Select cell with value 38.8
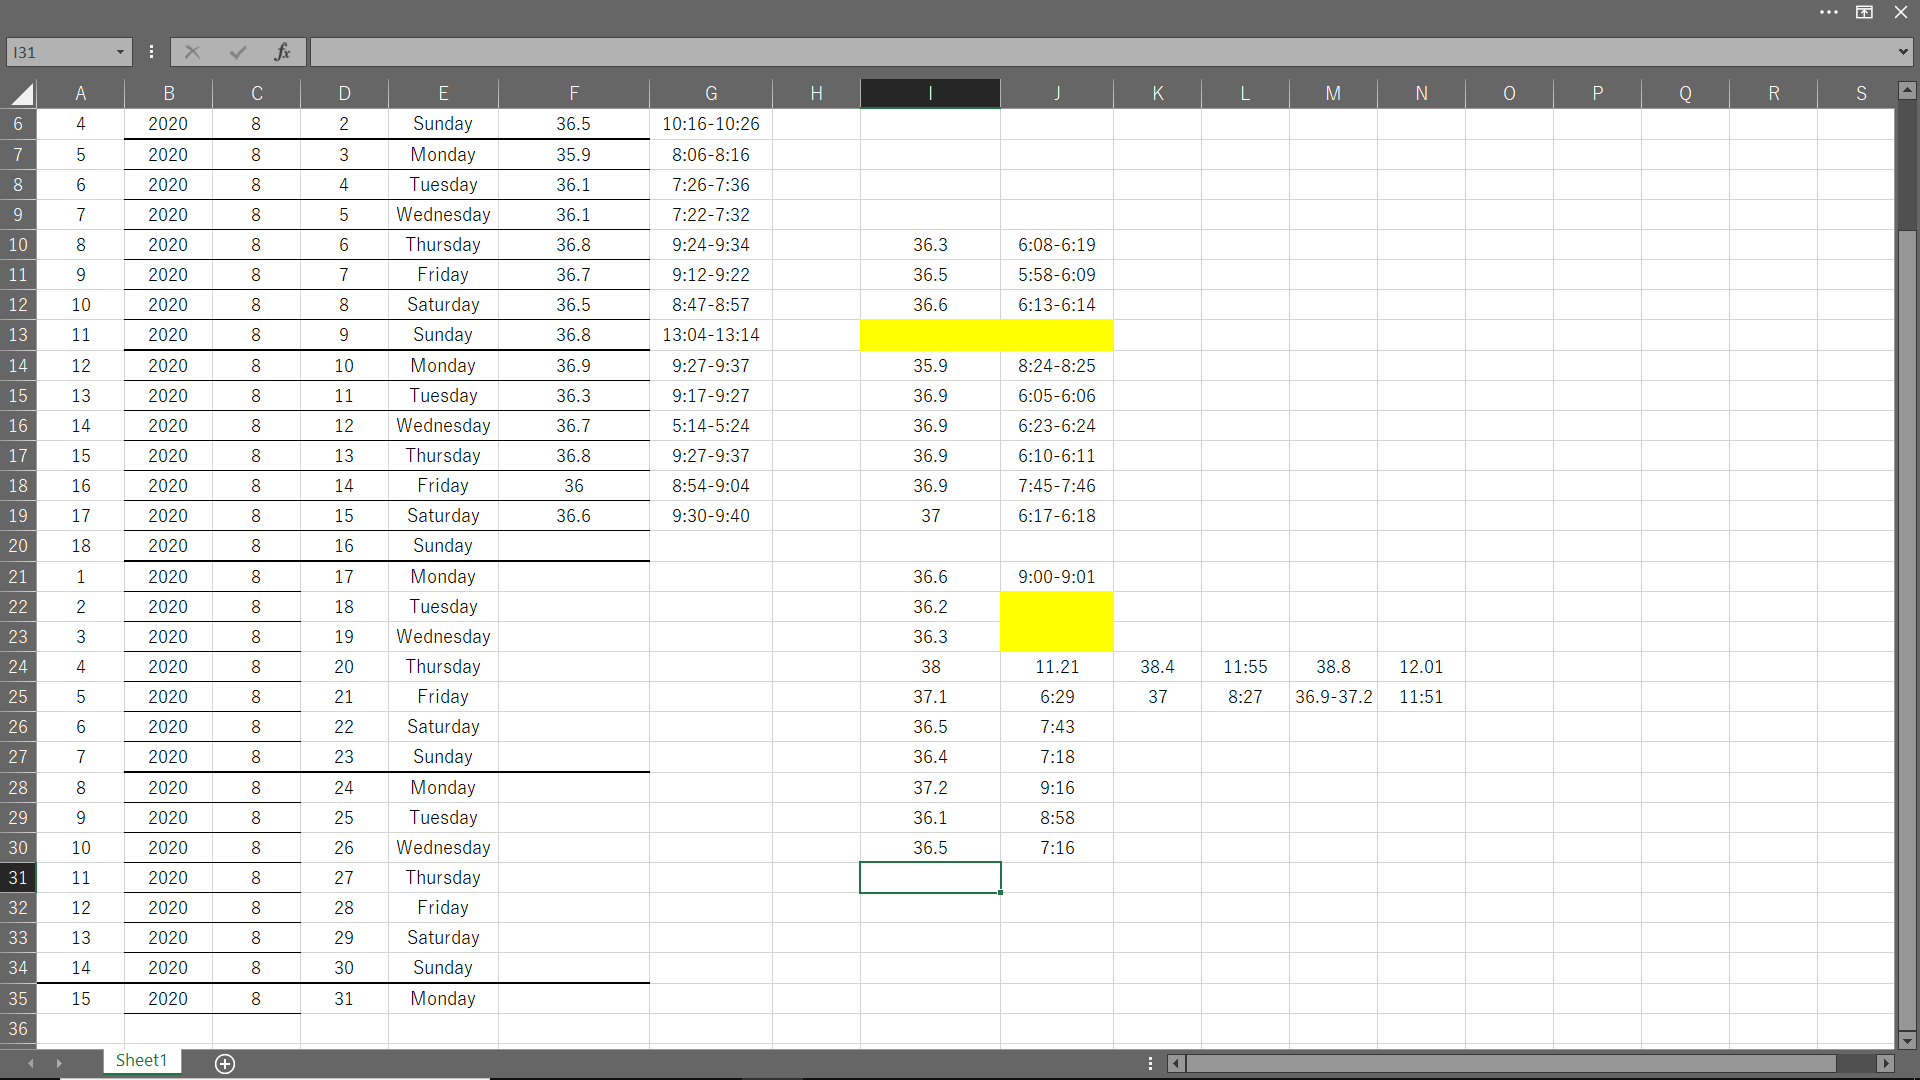1920x1080 pixels. pos(1333,667)
